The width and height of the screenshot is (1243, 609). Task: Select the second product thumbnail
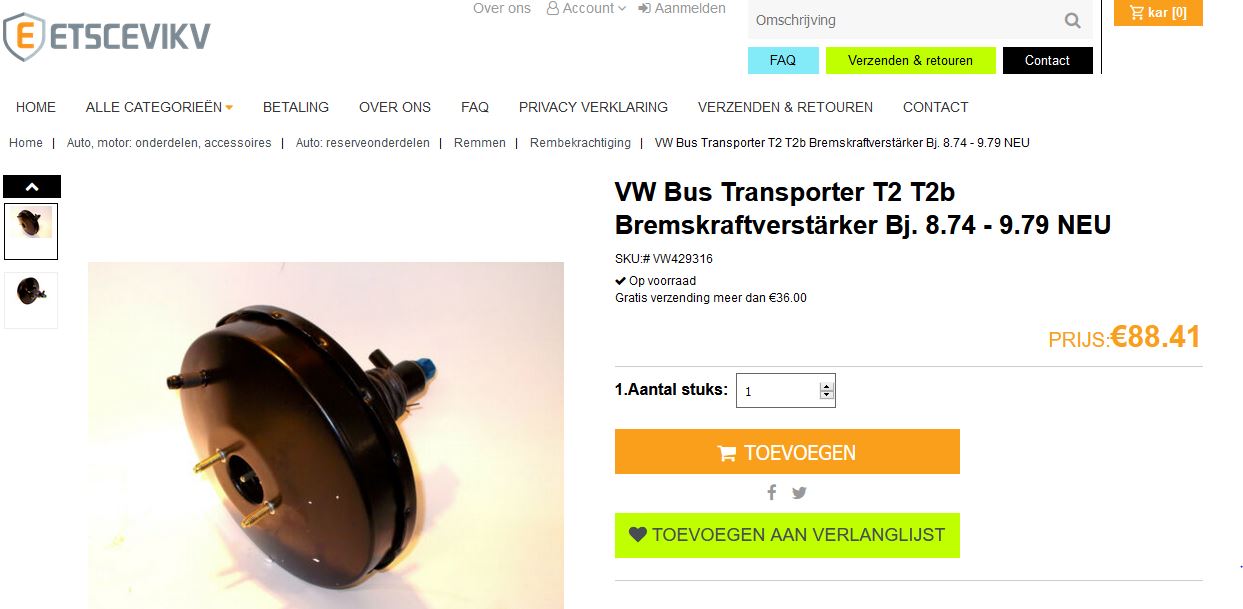click(31, 300)
